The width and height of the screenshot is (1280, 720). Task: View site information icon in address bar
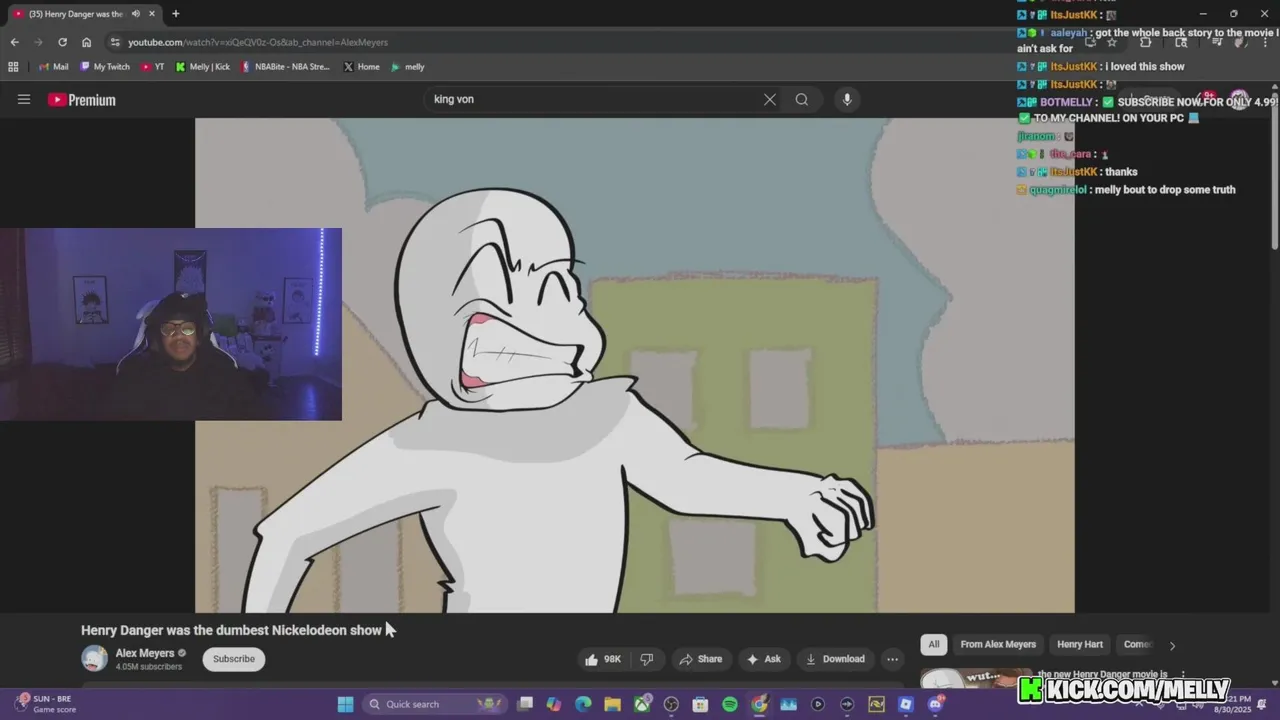point(115,42)
